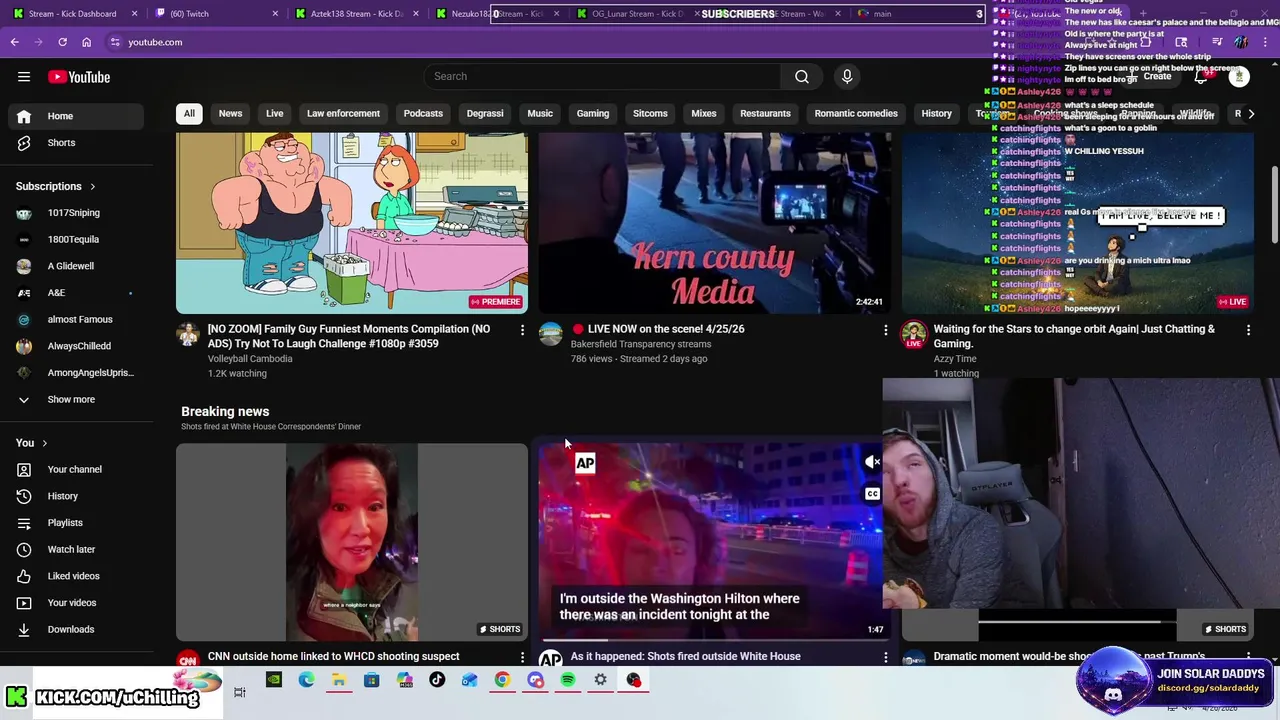Select the All filter chip

pyautogui.click(x=189, y=114)
